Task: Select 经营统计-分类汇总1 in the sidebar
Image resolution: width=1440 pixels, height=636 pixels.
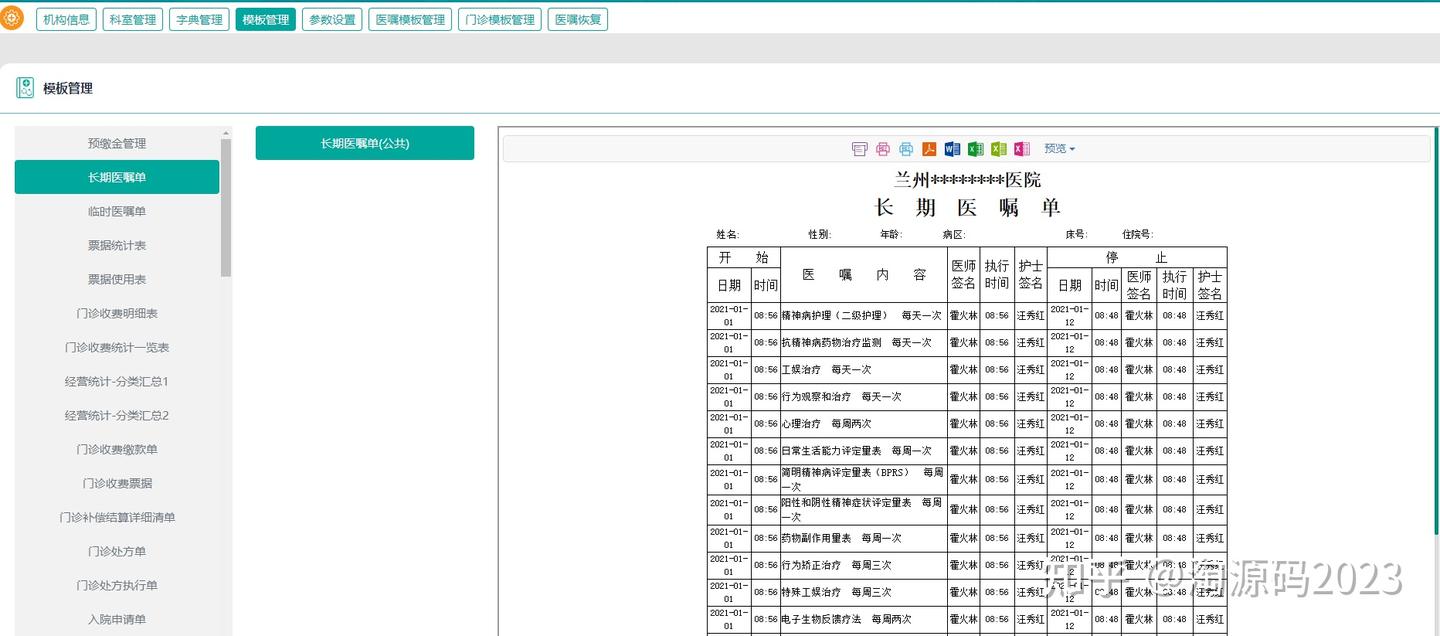Action: pos(117,381)
